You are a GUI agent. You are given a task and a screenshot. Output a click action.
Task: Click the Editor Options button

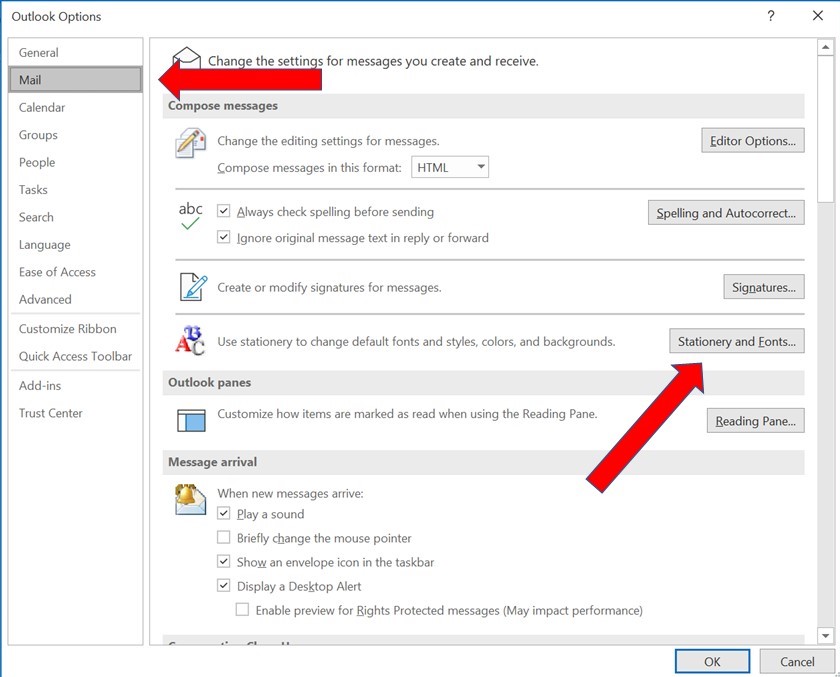pyautogui.click(x=753, y=140)
